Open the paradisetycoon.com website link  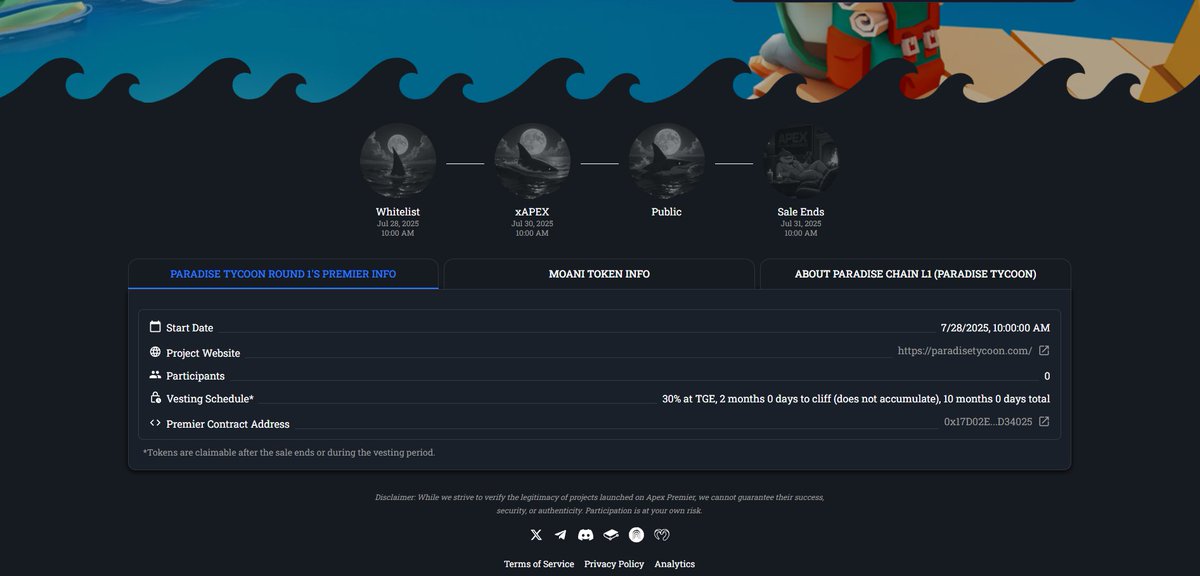[964, 349]
